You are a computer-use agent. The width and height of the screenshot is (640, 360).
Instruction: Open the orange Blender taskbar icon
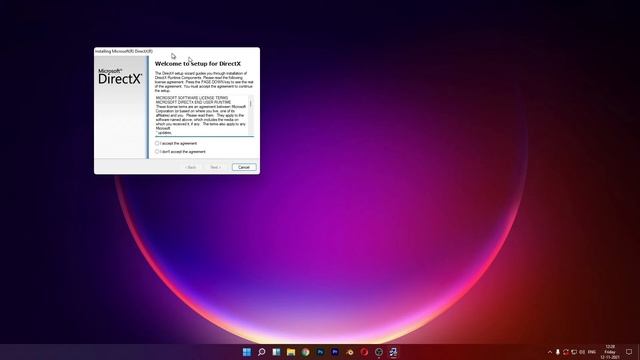point(350,352)
